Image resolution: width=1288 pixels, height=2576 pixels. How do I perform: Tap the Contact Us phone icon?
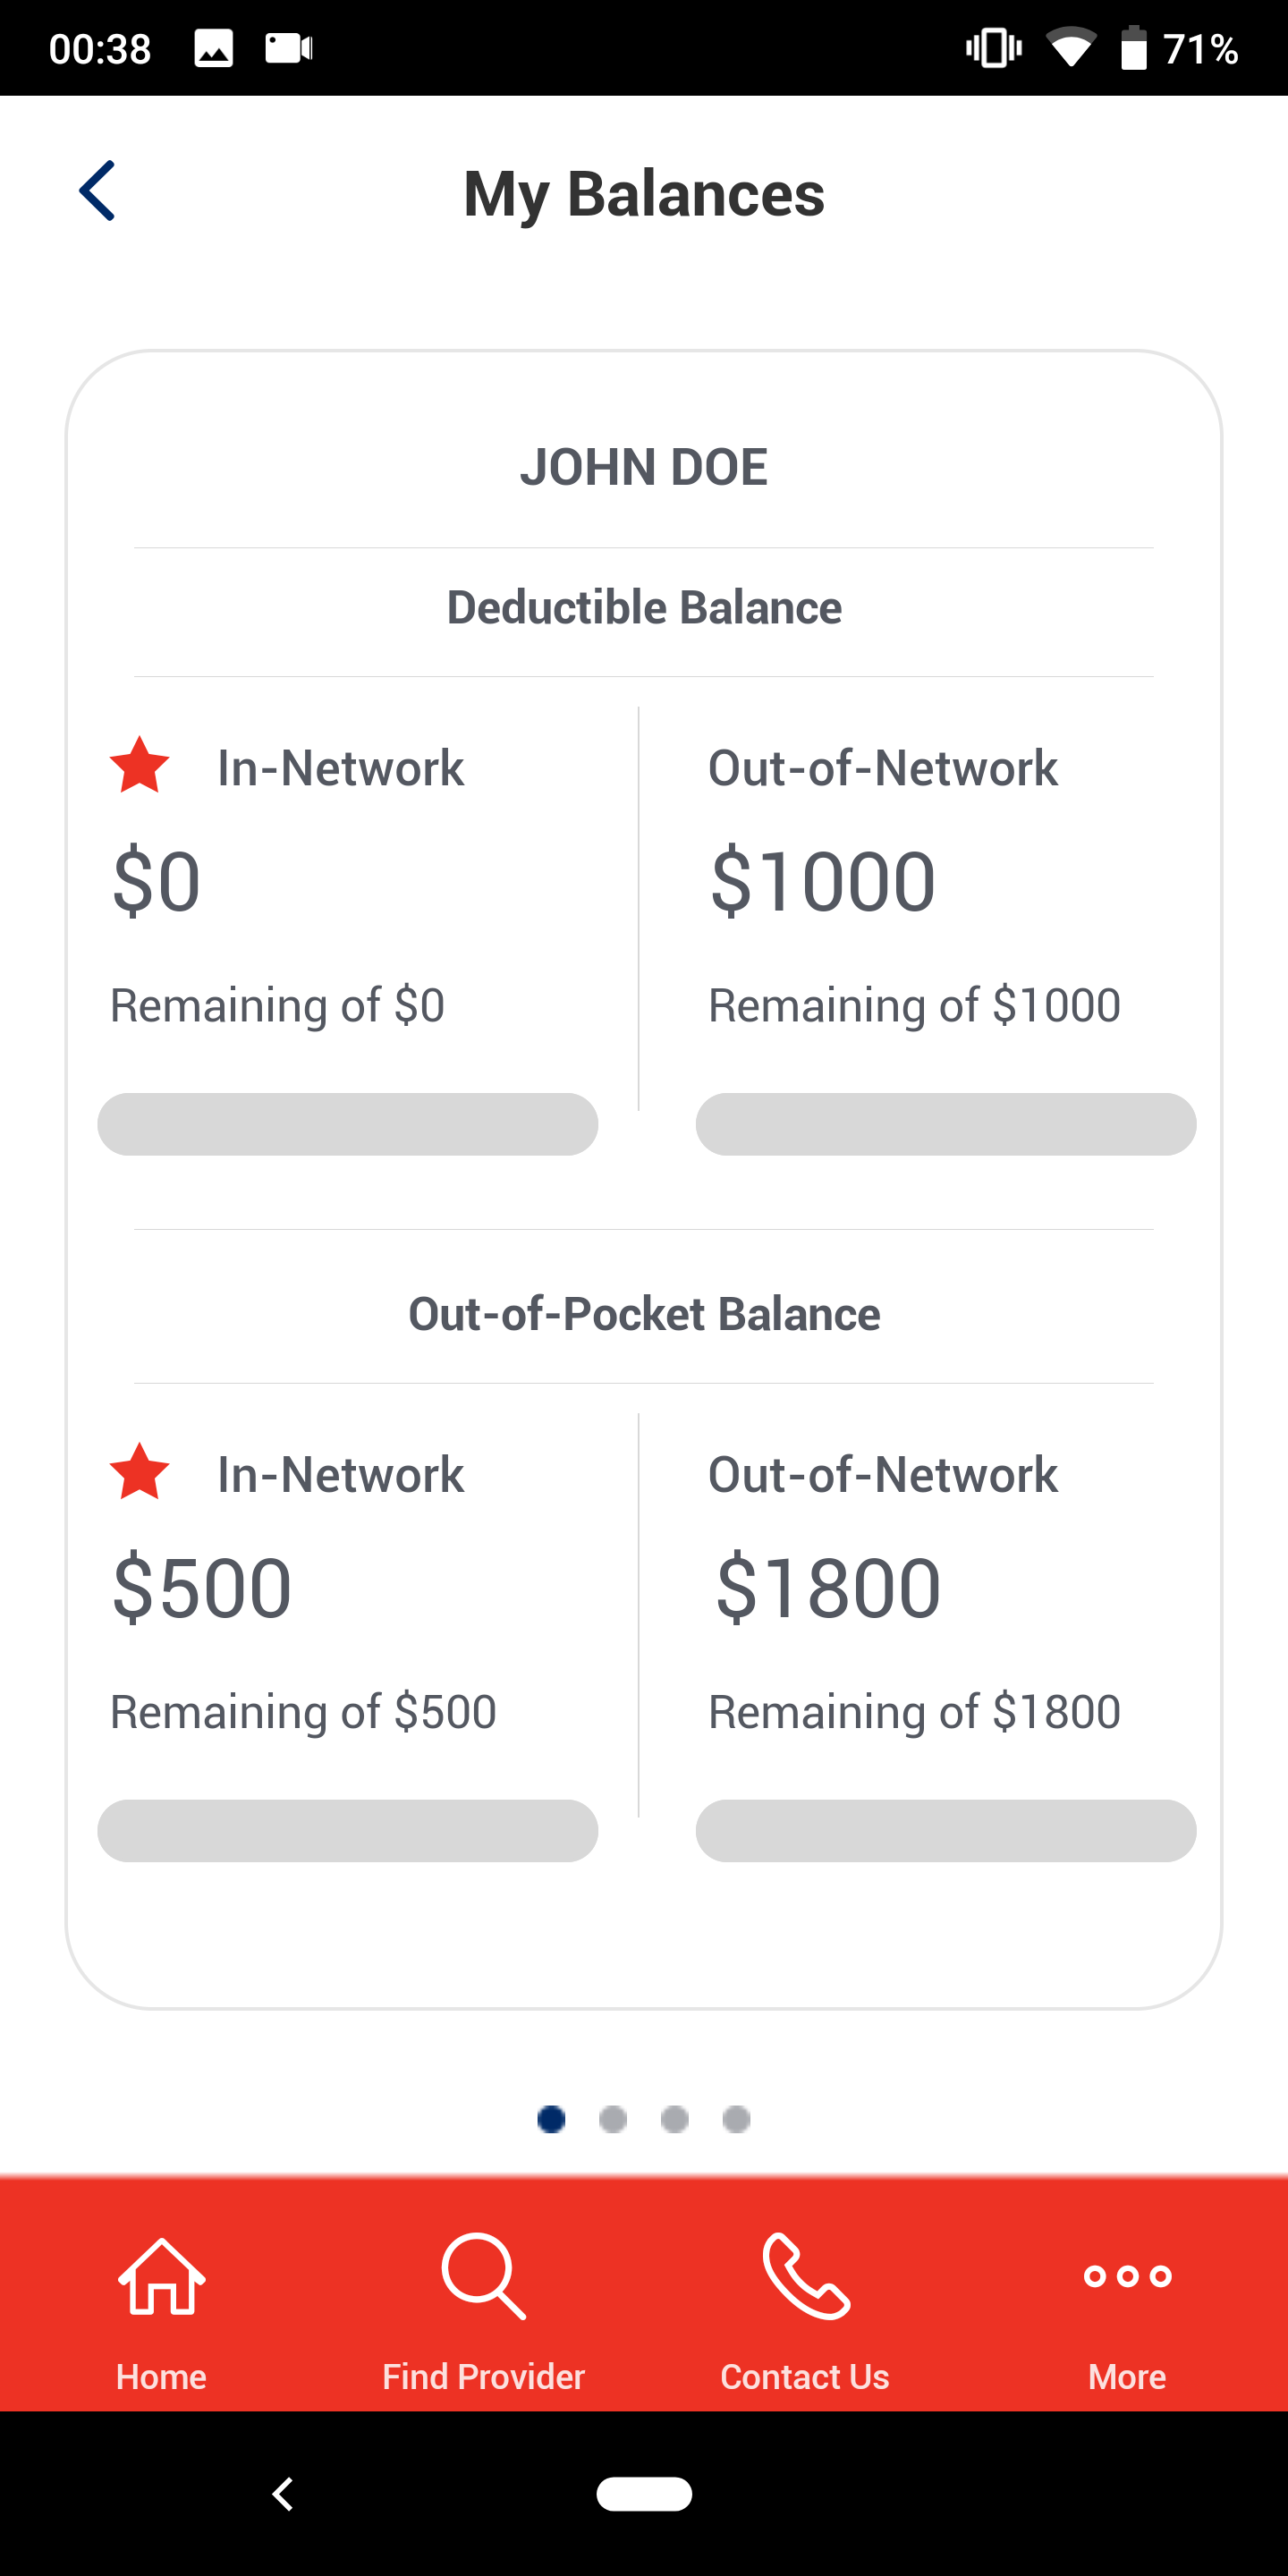806,2276
